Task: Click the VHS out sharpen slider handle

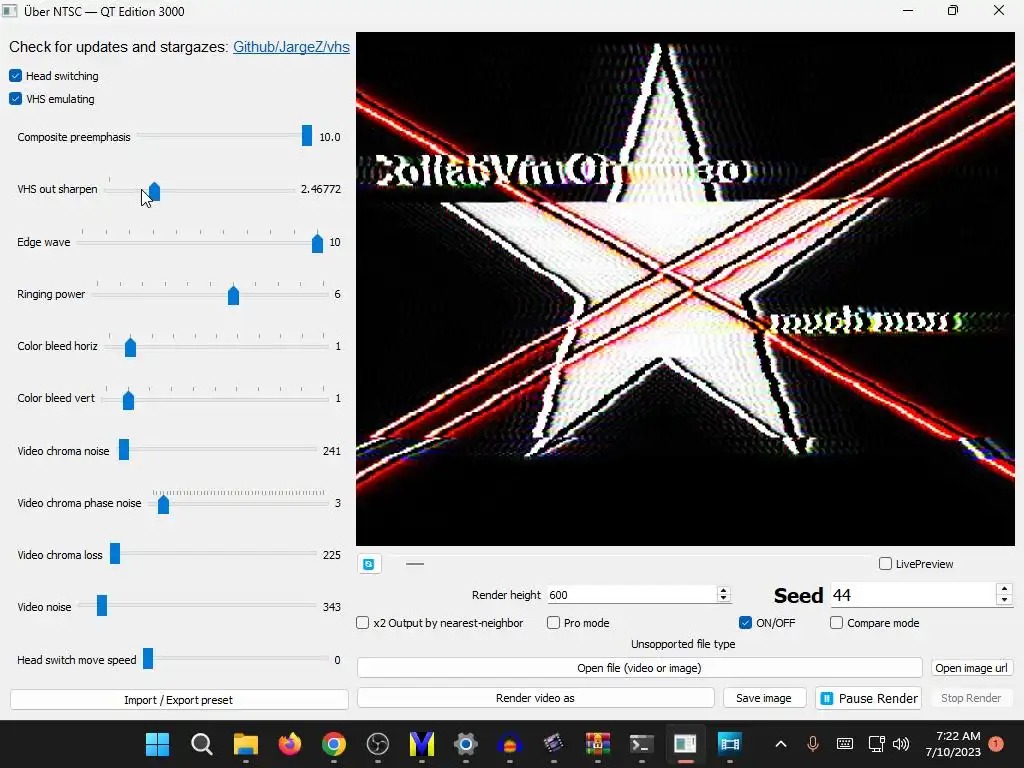Action: (x=155, y=191)
